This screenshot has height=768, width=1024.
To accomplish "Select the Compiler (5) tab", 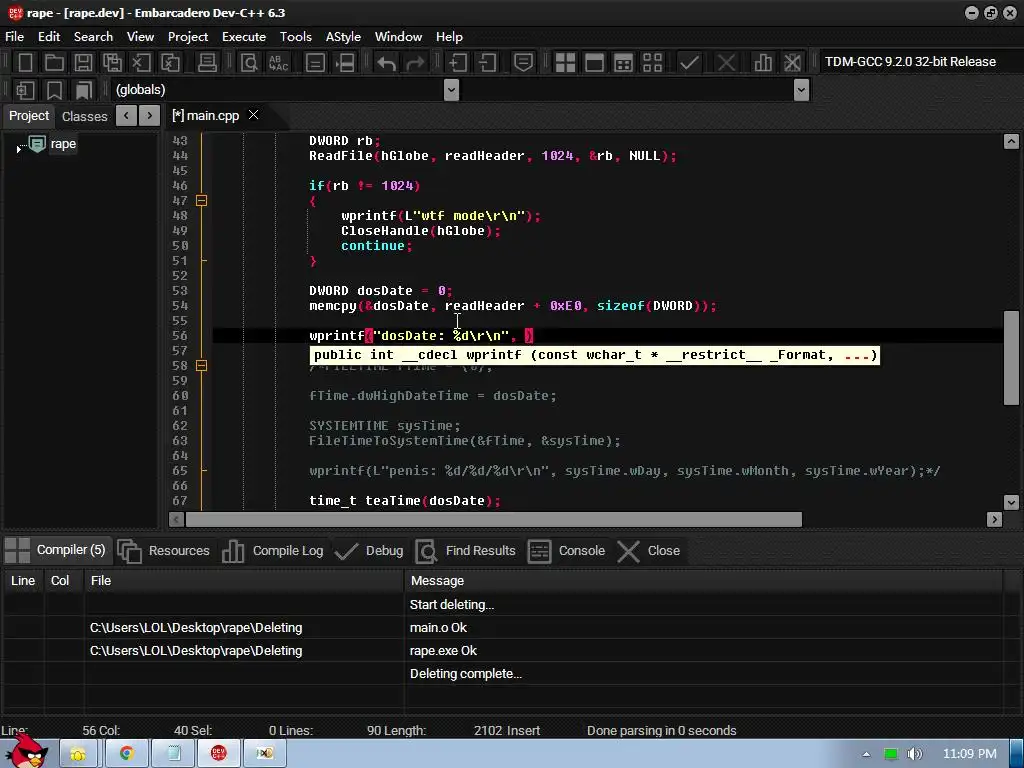I will [x=56, y=550].
